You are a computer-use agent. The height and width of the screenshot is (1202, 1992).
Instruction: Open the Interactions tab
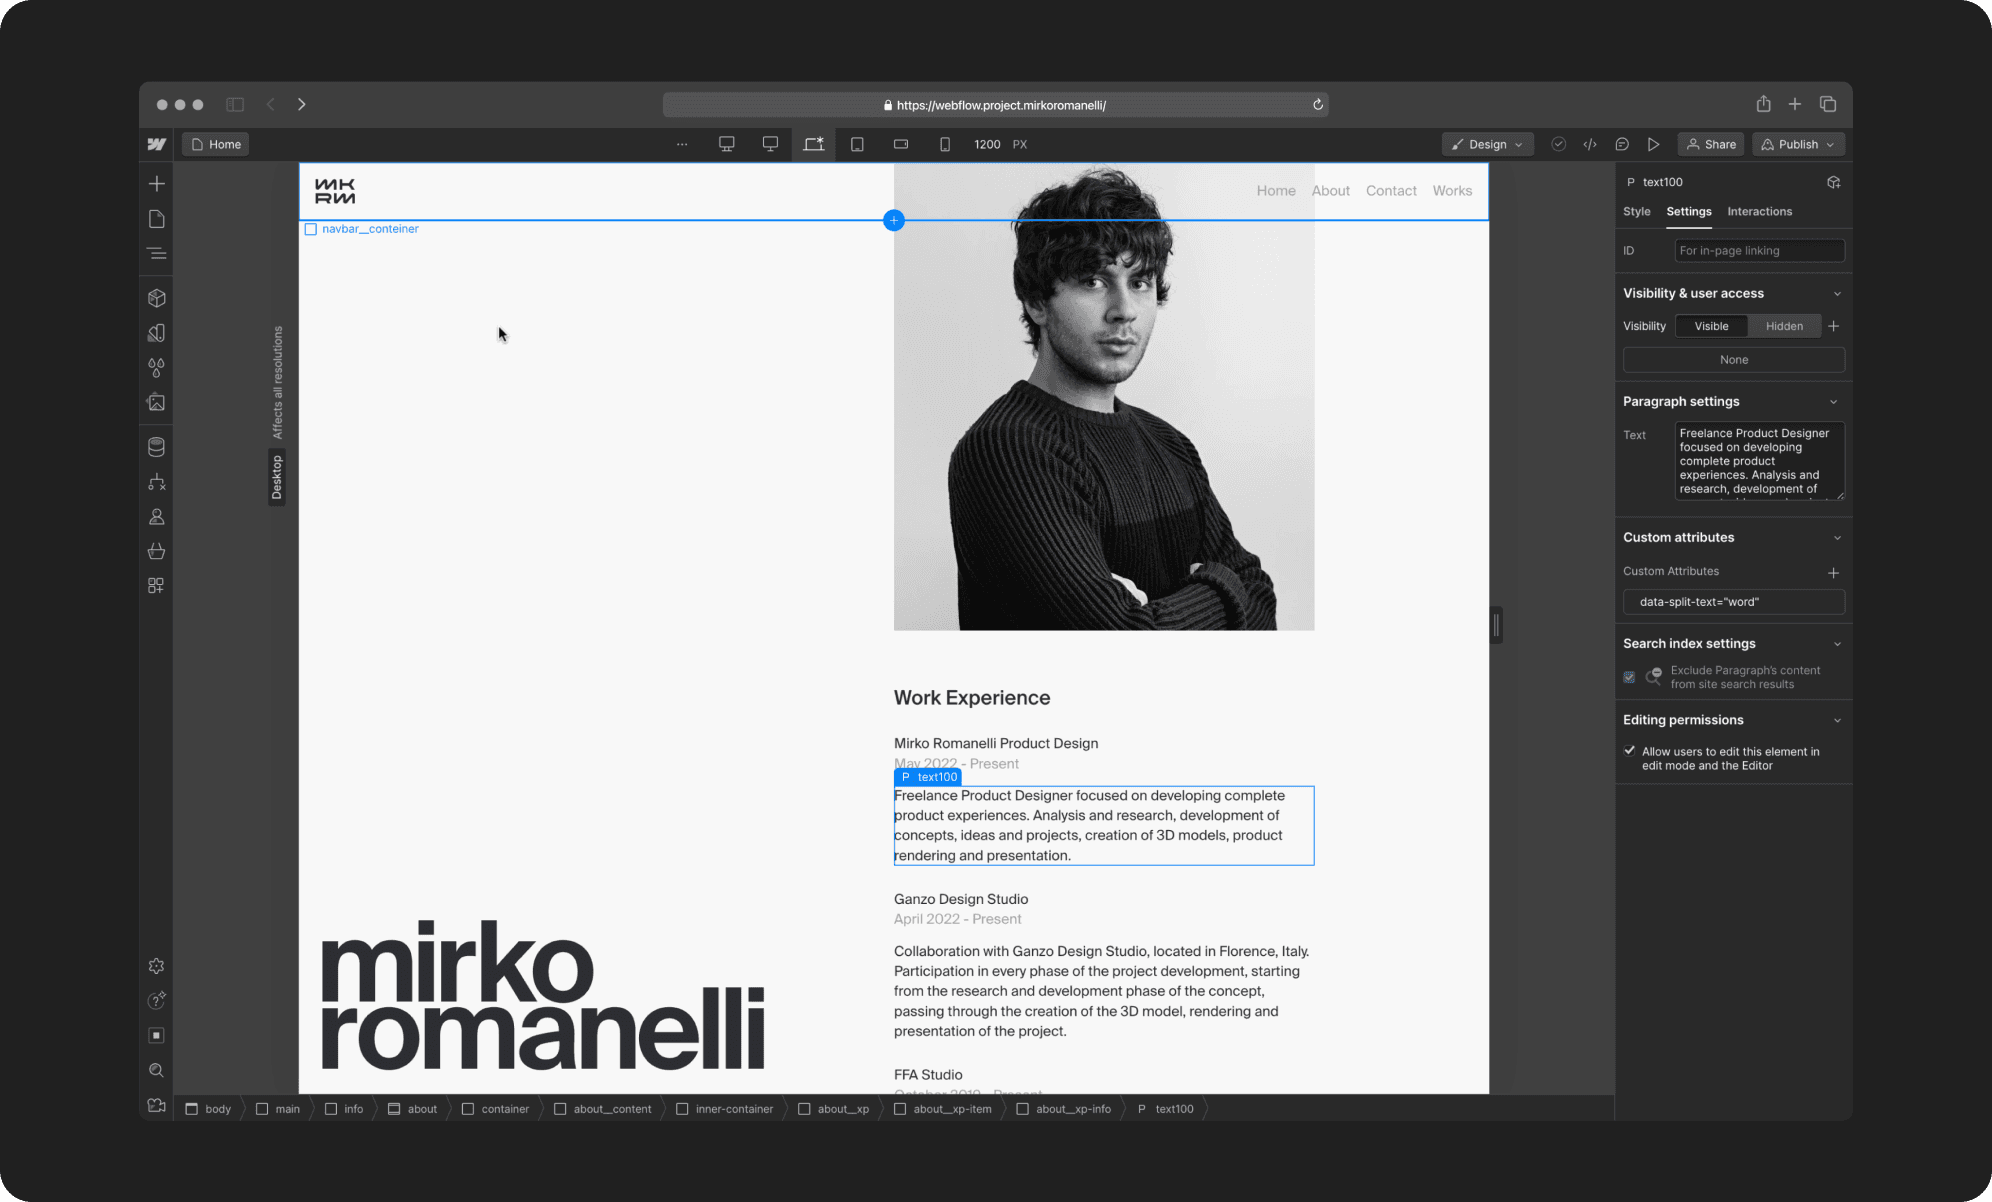(x=1759, y=211)
